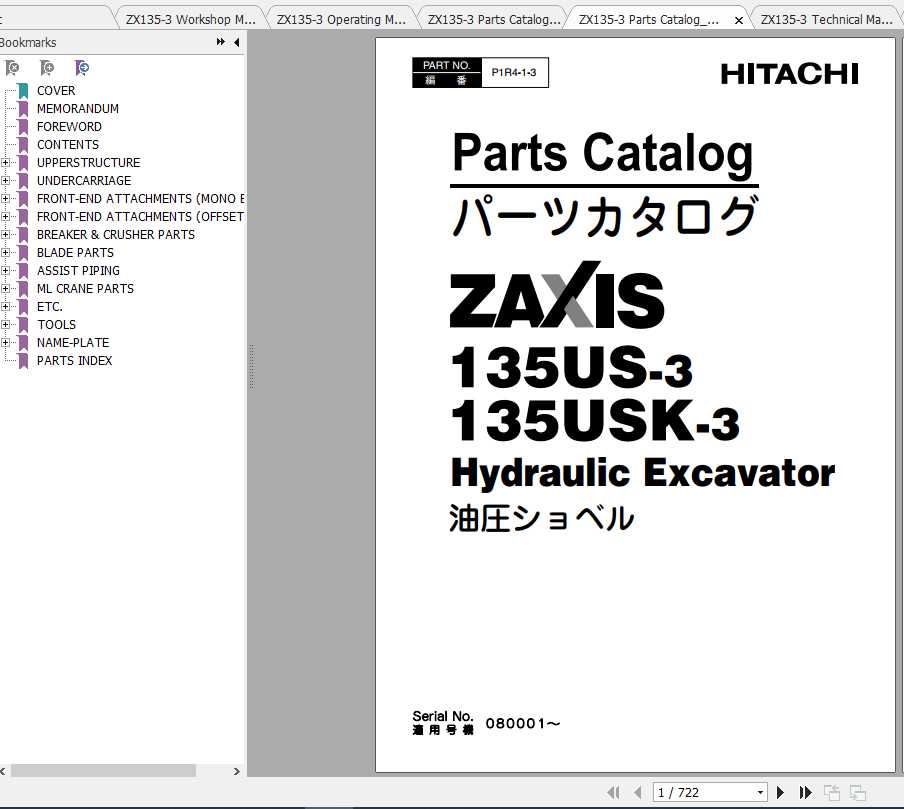Click the next view skip icon
This screenshot has height=809, width=904.
(x=806, y=792)
